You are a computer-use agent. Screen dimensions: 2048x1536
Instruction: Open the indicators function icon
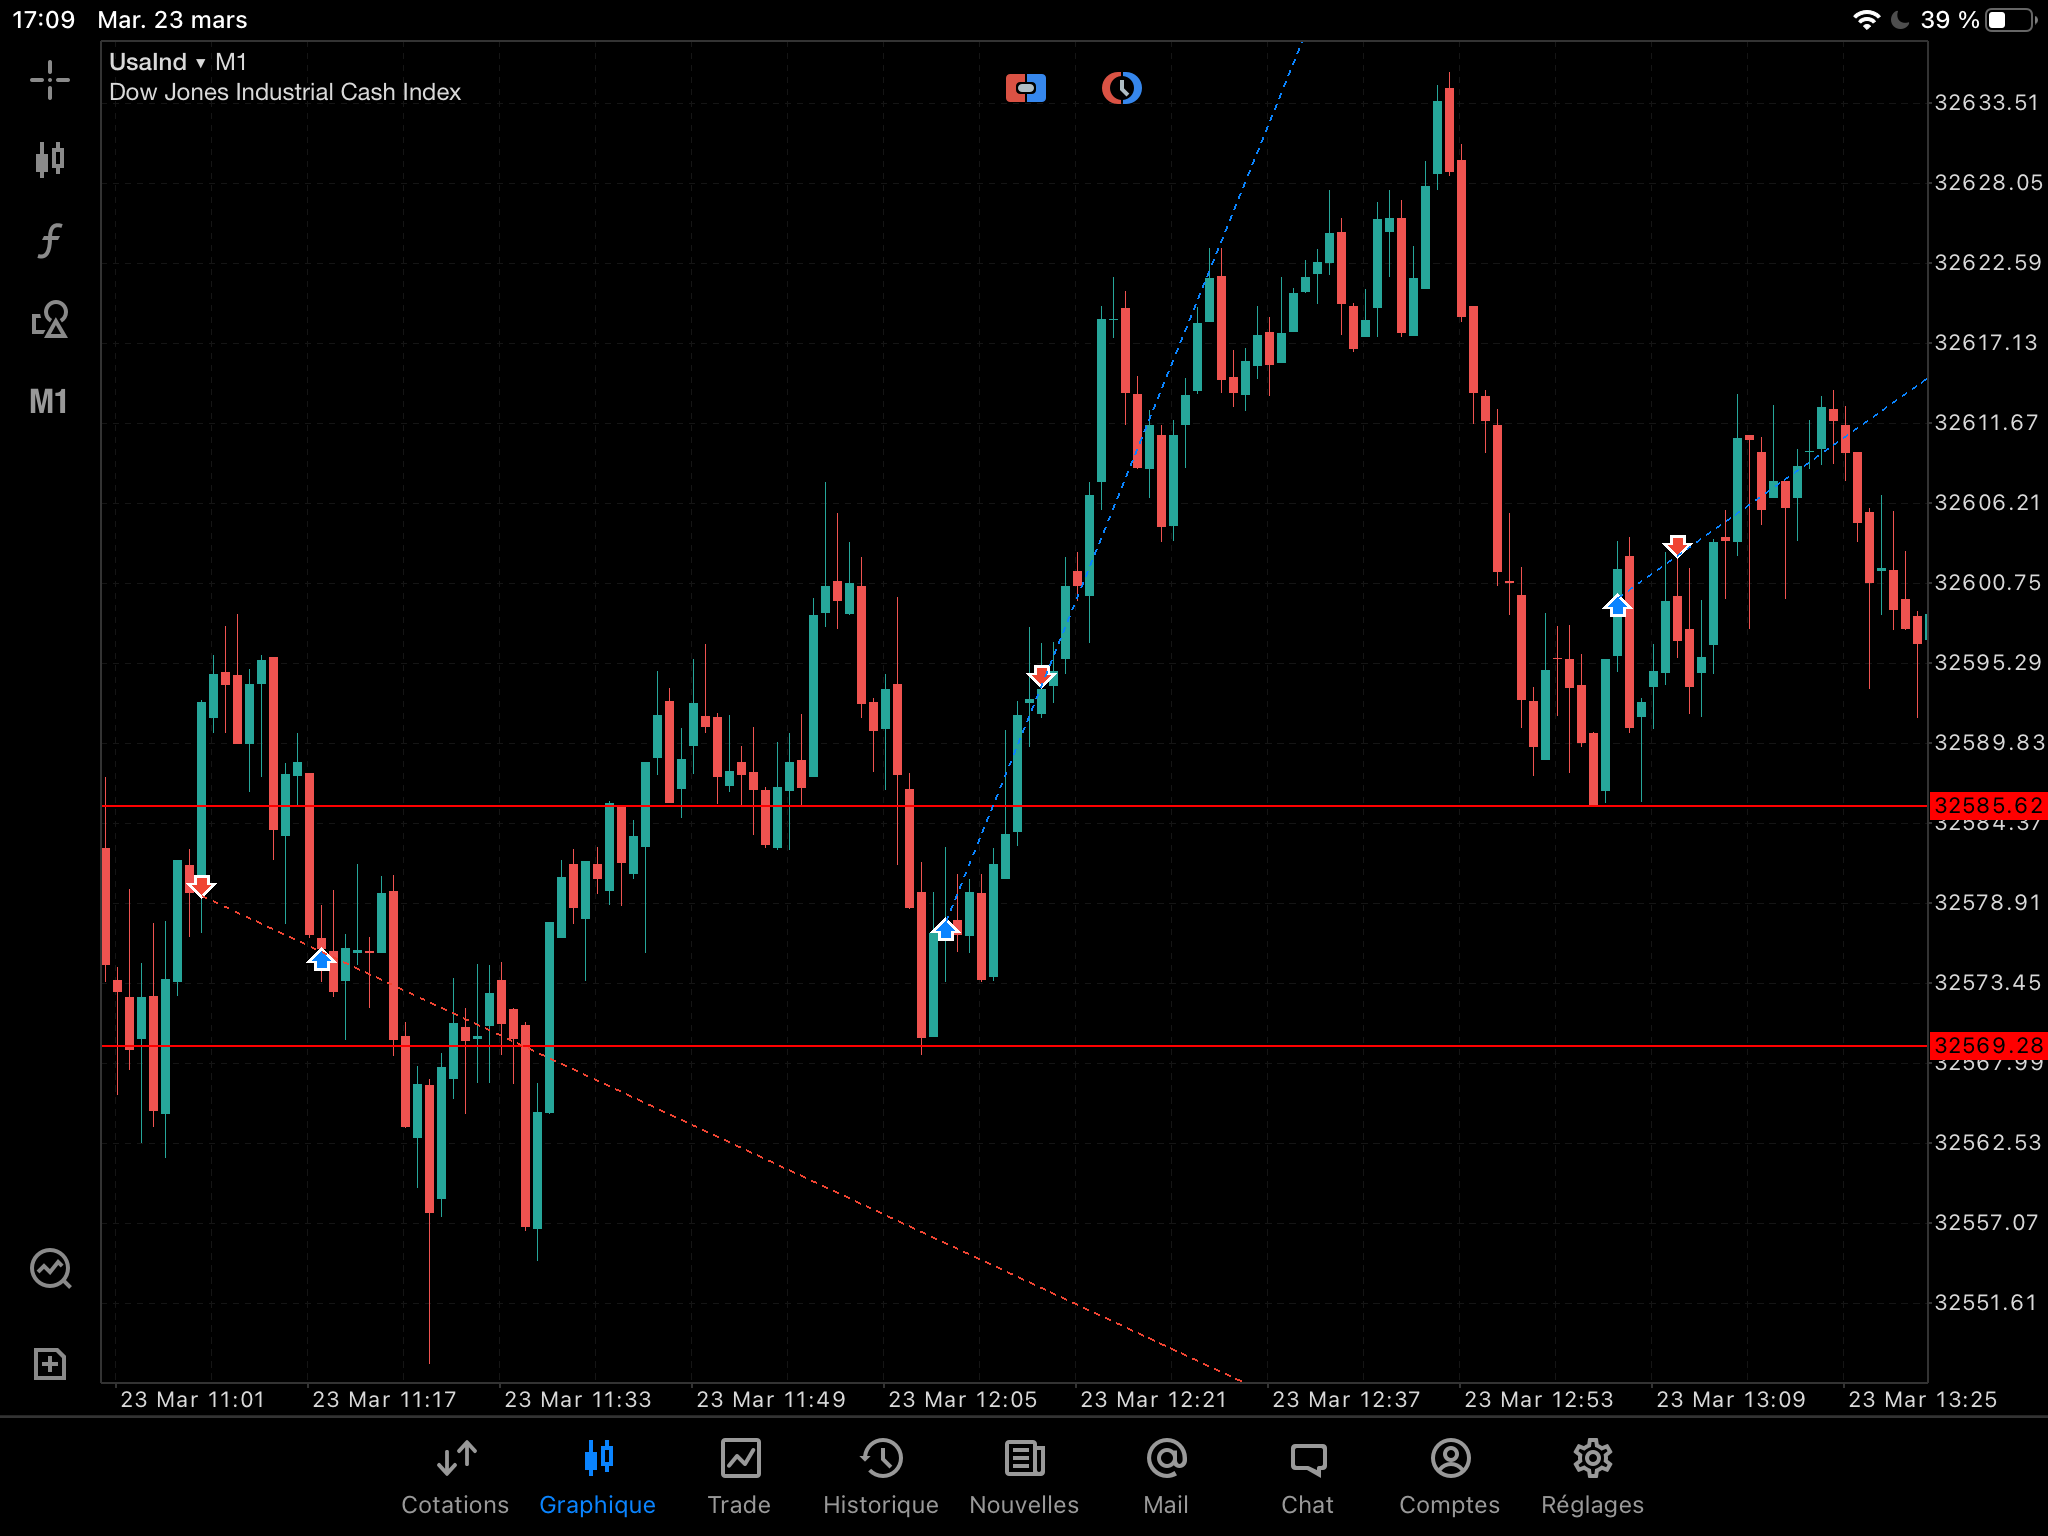(49, 240)
